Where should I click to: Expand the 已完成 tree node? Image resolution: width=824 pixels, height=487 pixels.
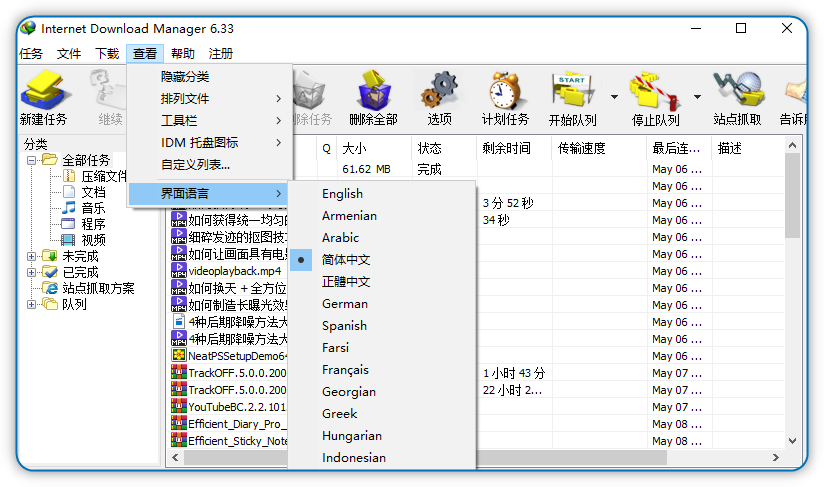point(32,272)
